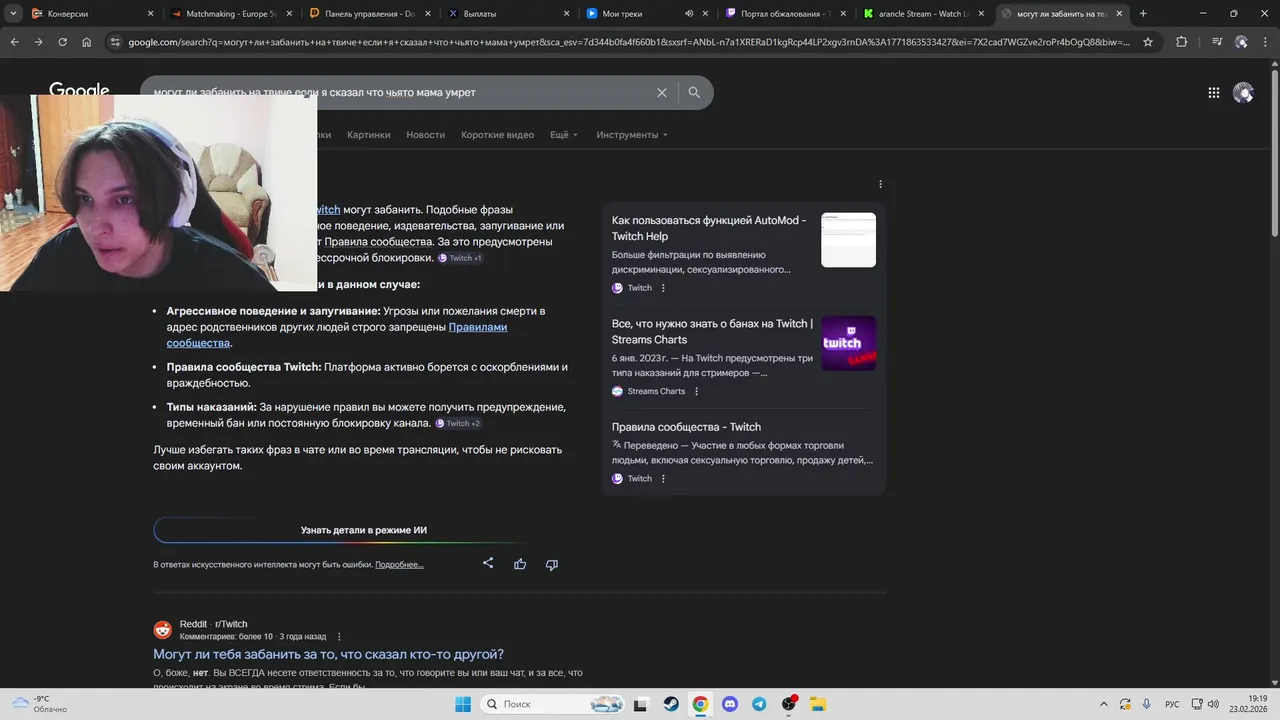Dislike the AI overview with thumbs down

tap(551, 564)
